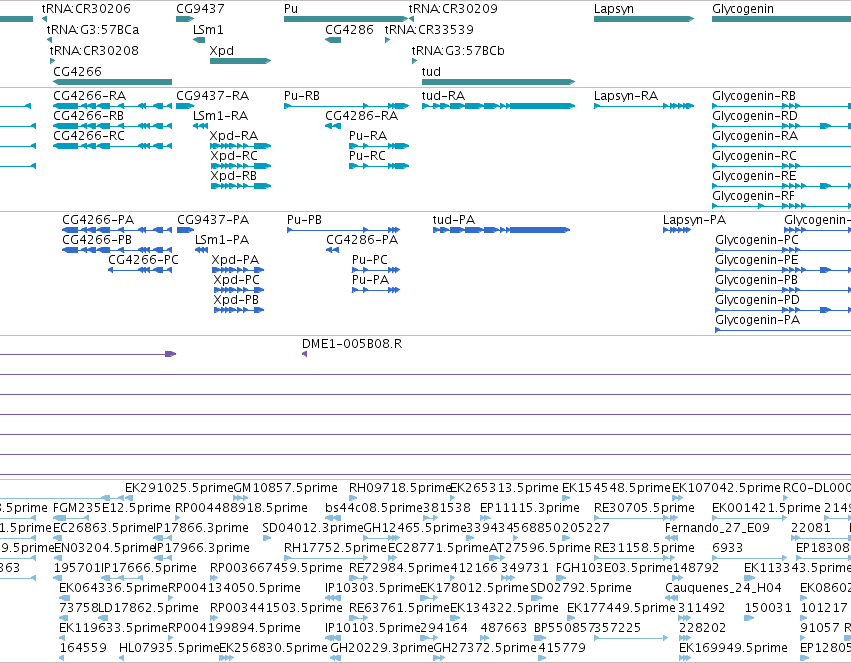The width and height of the screenshot is (851, 663).
Task: Click the Lapsyn-PA protein label
Action: pos(694,220)
